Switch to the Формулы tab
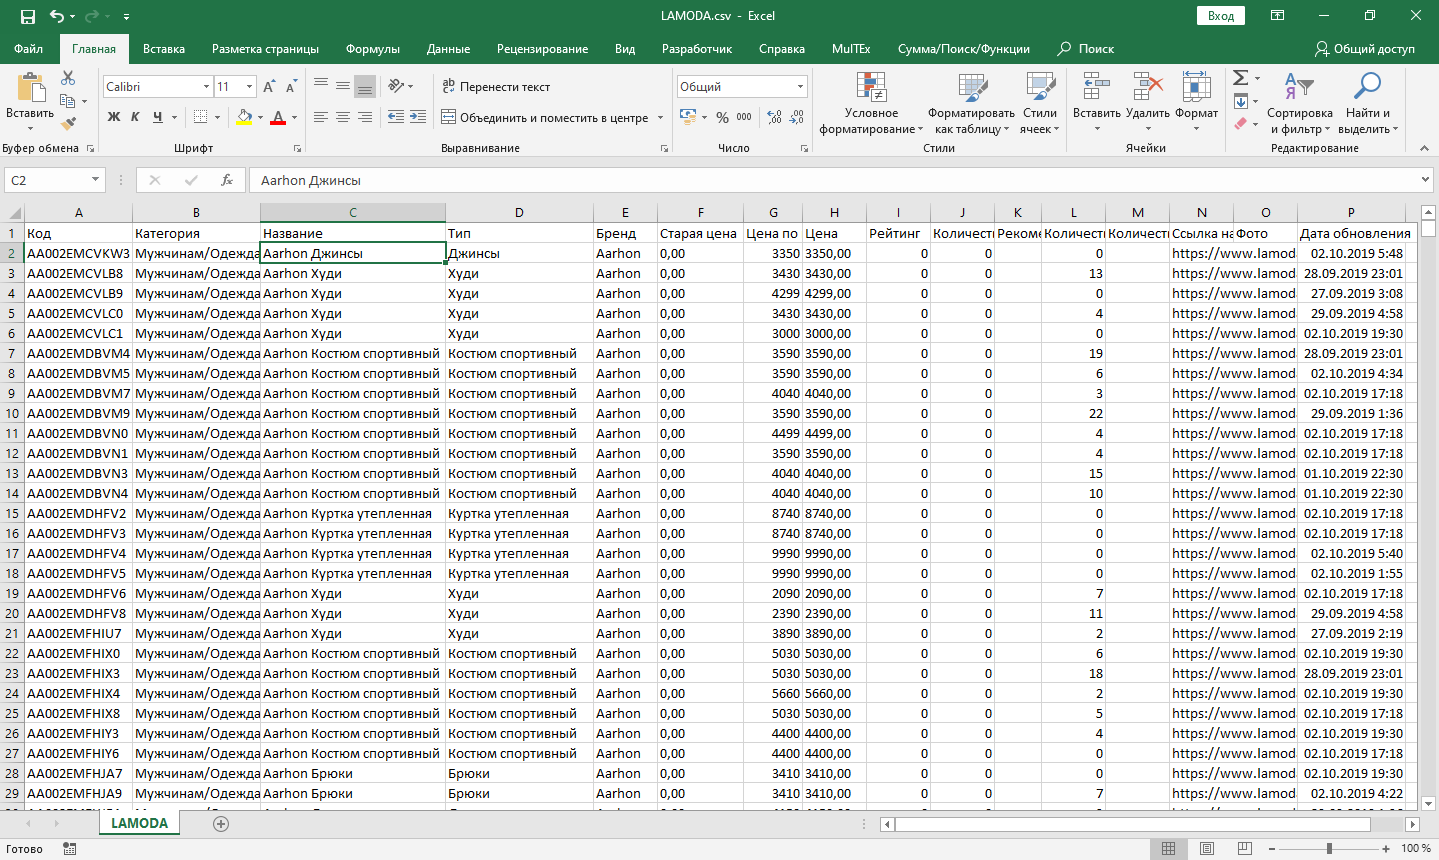Viewport: 1439px width, 860px height. pos(373,48)
